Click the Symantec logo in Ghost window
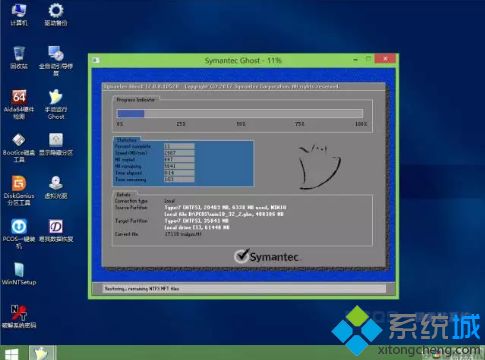 (x=266, y=256)
